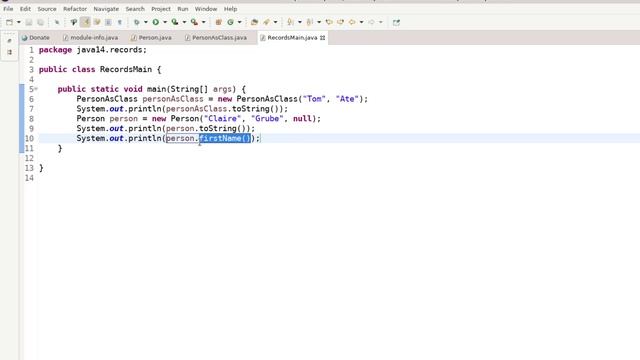Open the Edit menu
Screen dimensions: 640x360
(x=25, y=9)
